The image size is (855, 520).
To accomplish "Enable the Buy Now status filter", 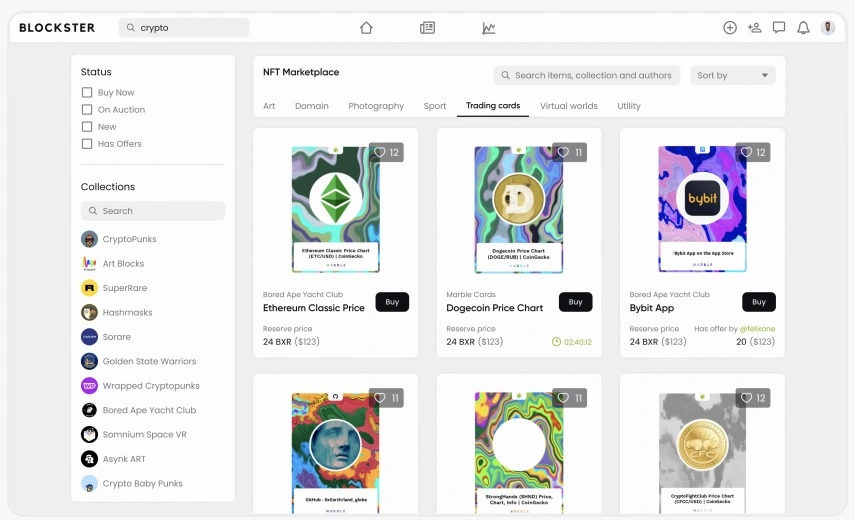I will coord(87,93).
